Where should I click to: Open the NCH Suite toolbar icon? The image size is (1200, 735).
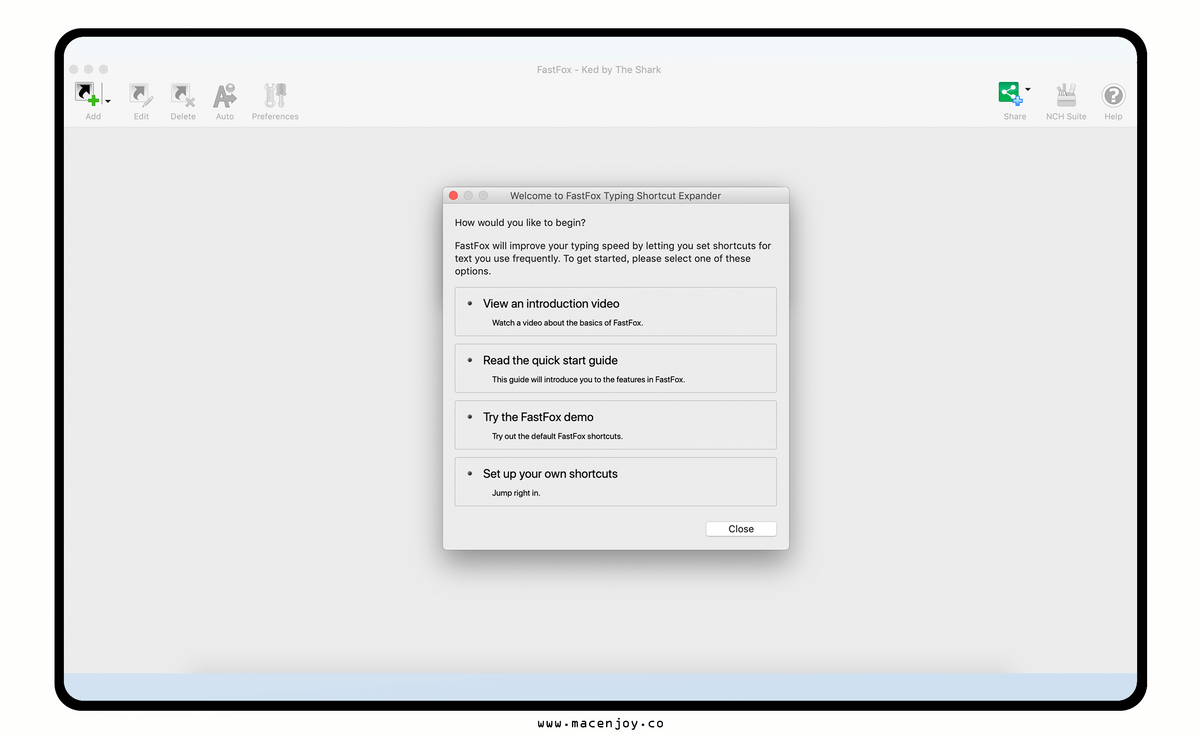click(1066, 95)
